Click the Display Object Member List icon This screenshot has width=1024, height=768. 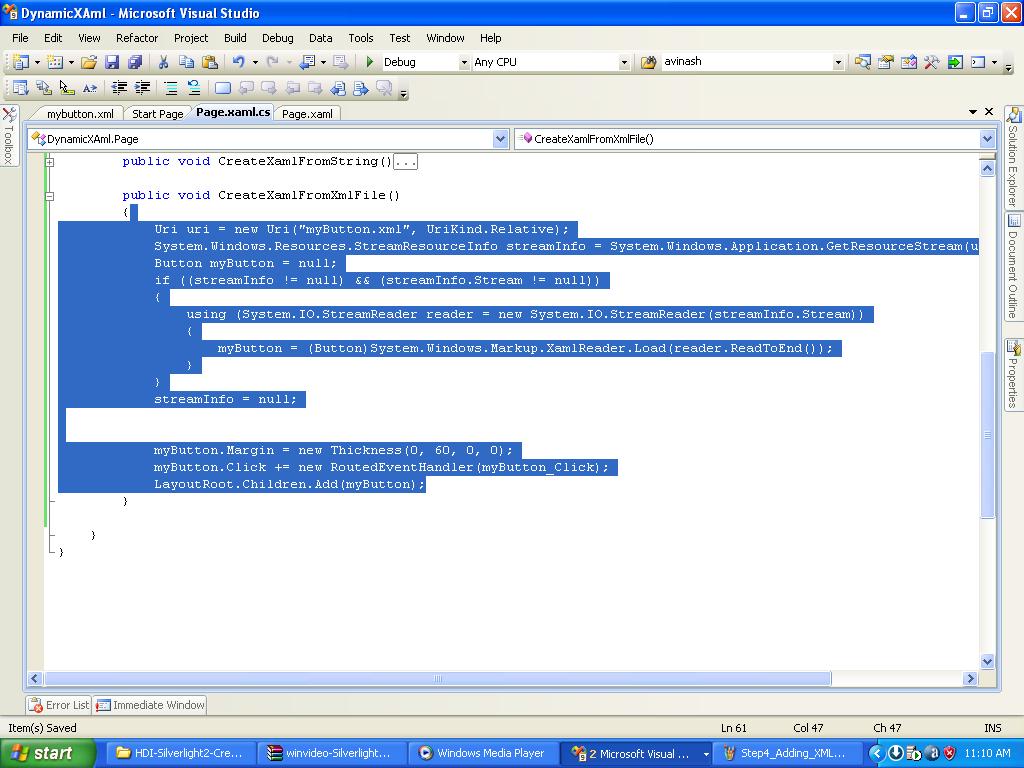20,88
